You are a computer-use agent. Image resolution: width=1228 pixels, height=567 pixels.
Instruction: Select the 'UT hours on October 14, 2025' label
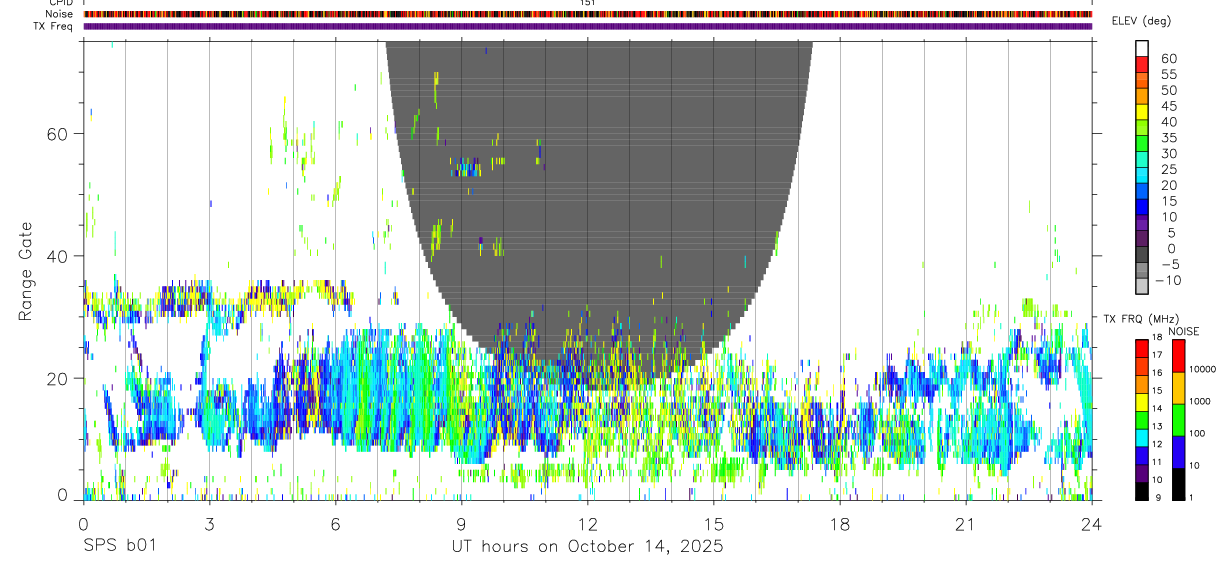coord(587,546)
